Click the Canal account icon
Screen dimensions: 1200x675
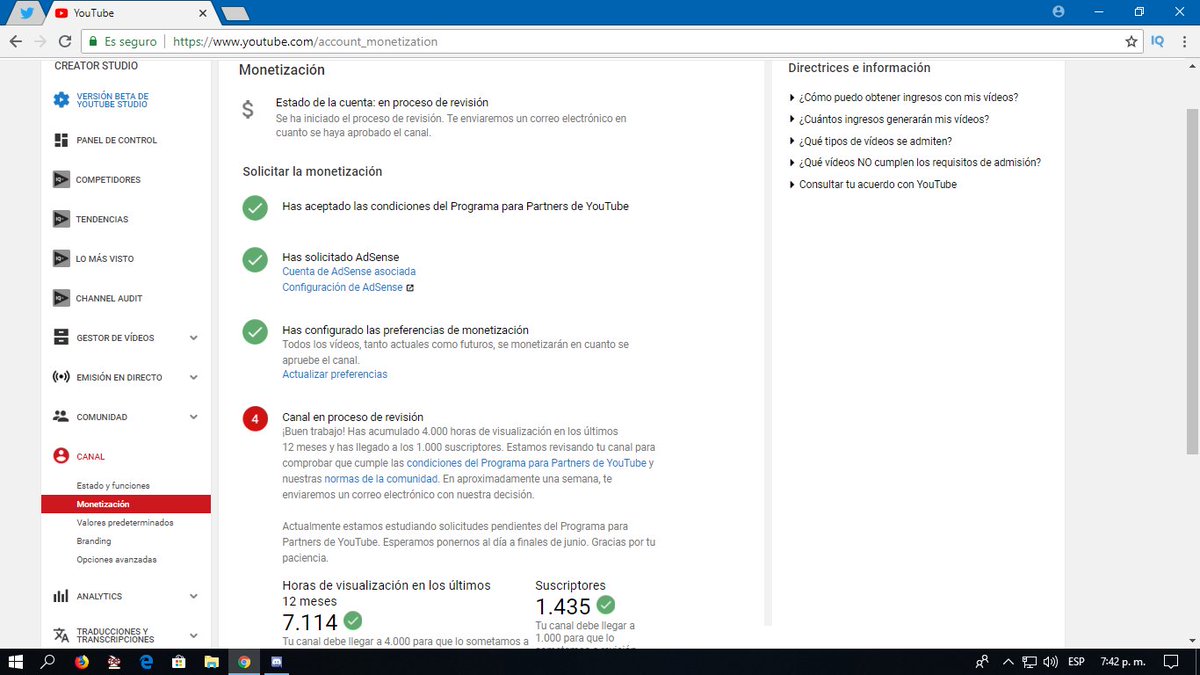(61, 457)
